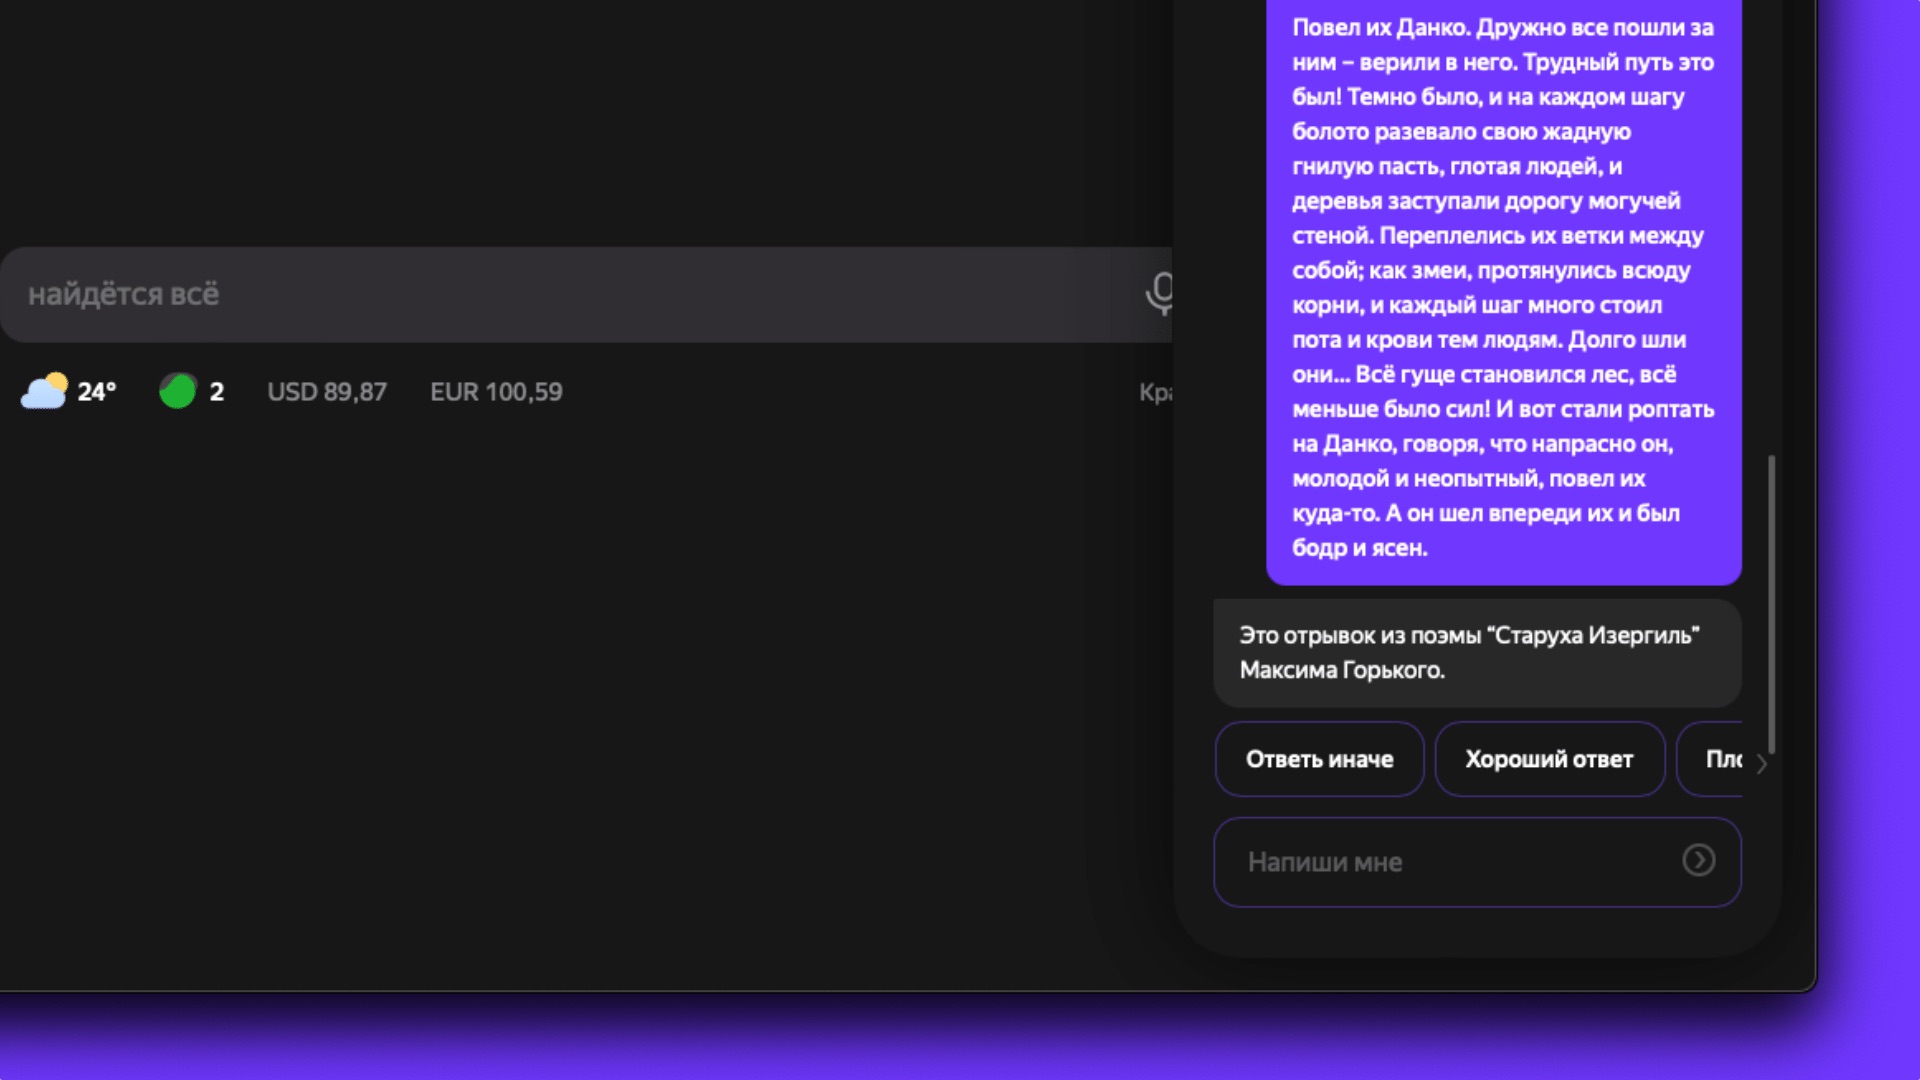Click the microphone voice search icon
This screenshot has height=1080, width=1920.
coord(1160,293)
